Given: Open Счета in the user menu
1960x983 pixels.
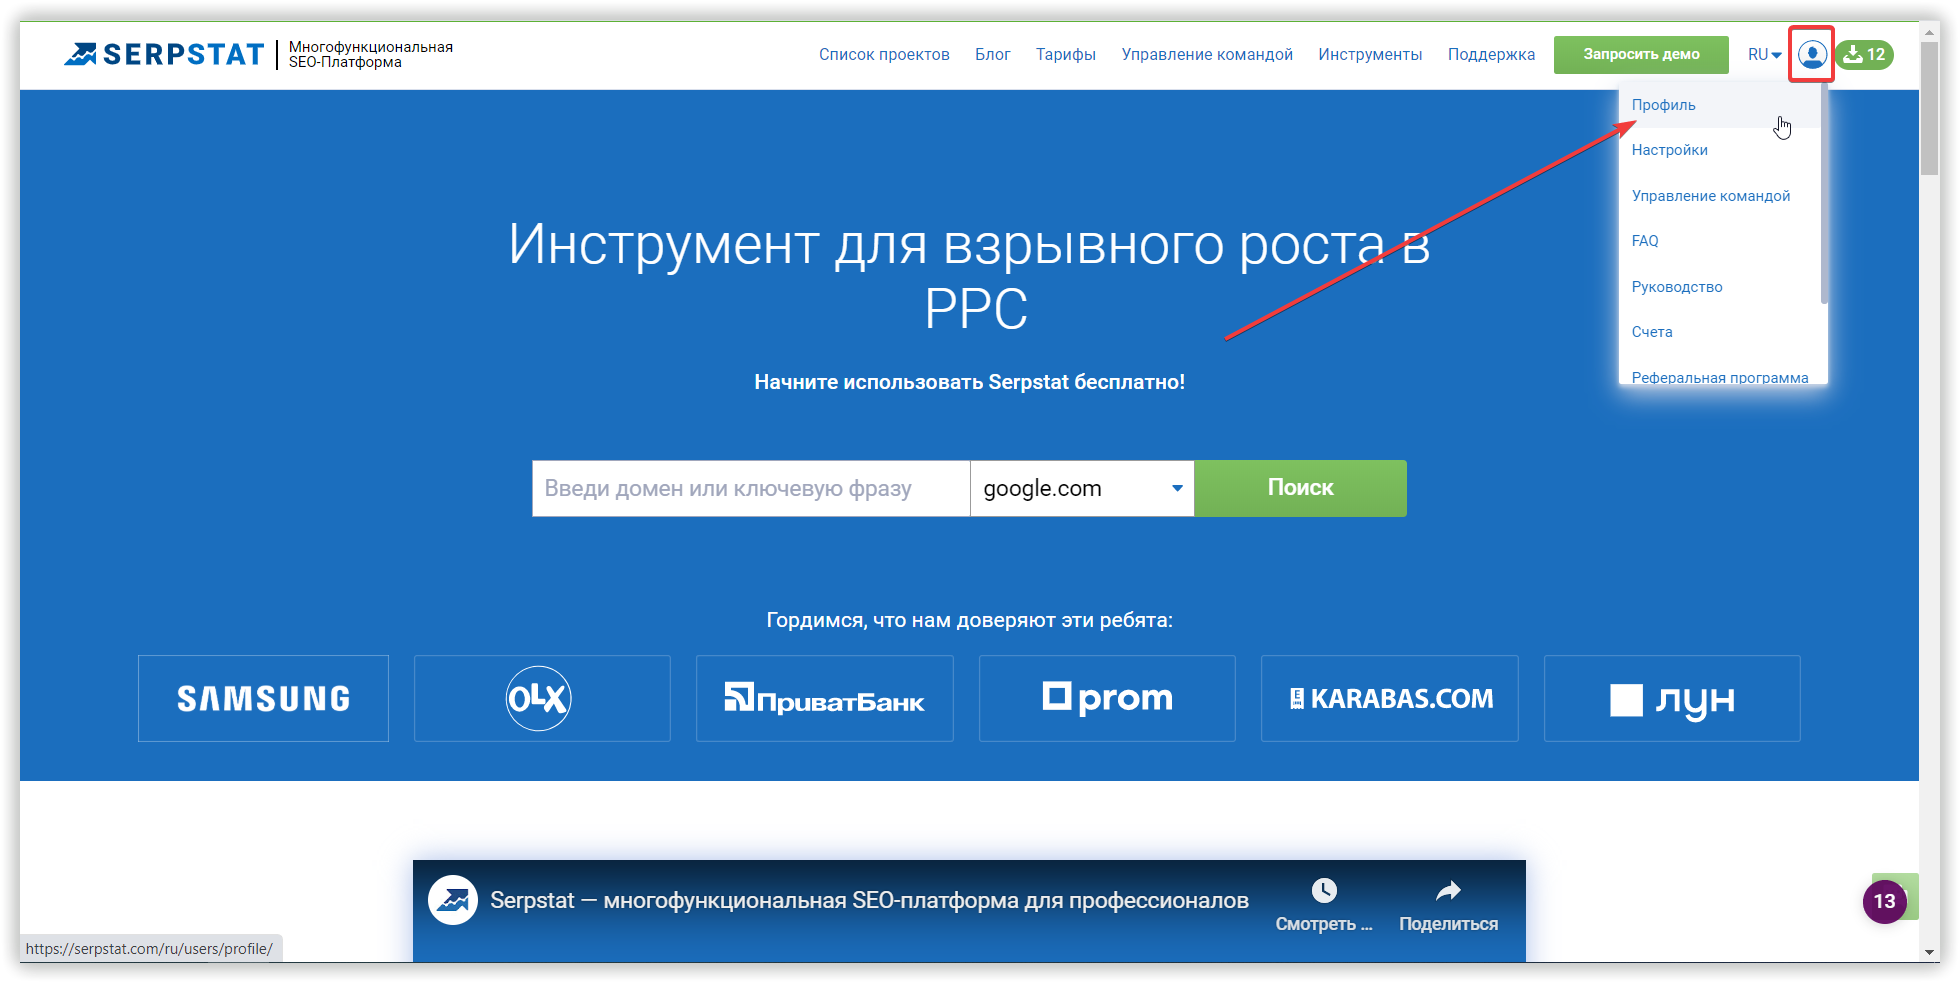Looking at the screenshot, I should point(1651,332).
